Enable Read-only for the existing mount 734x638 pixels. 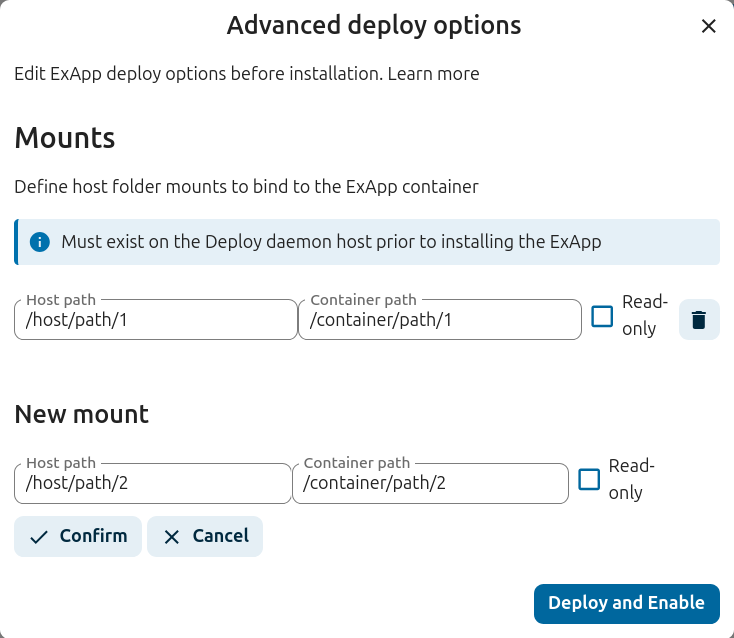(x=602, y=317)
